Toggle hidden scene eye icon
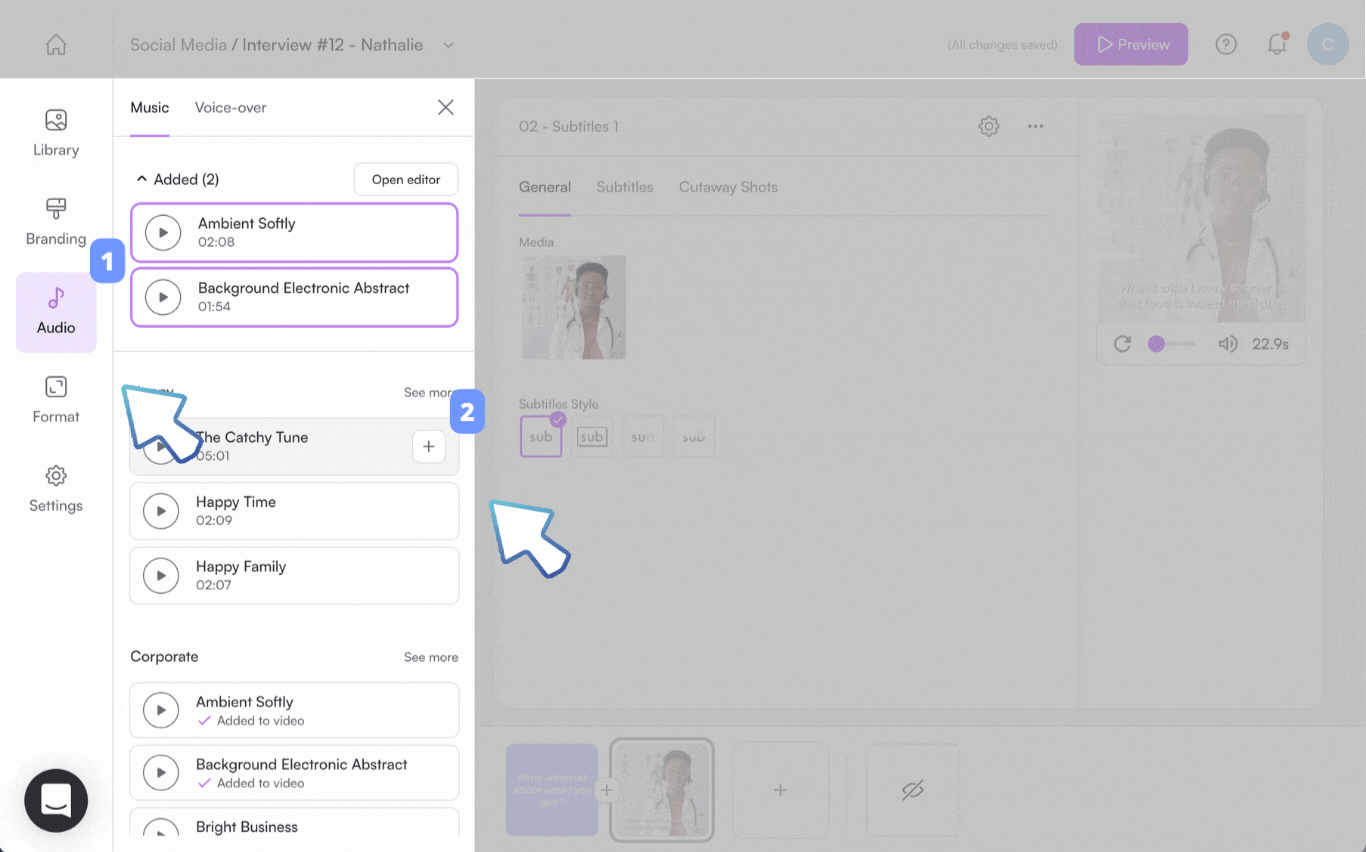This screenshot has height=852, width=1366. 912,790
